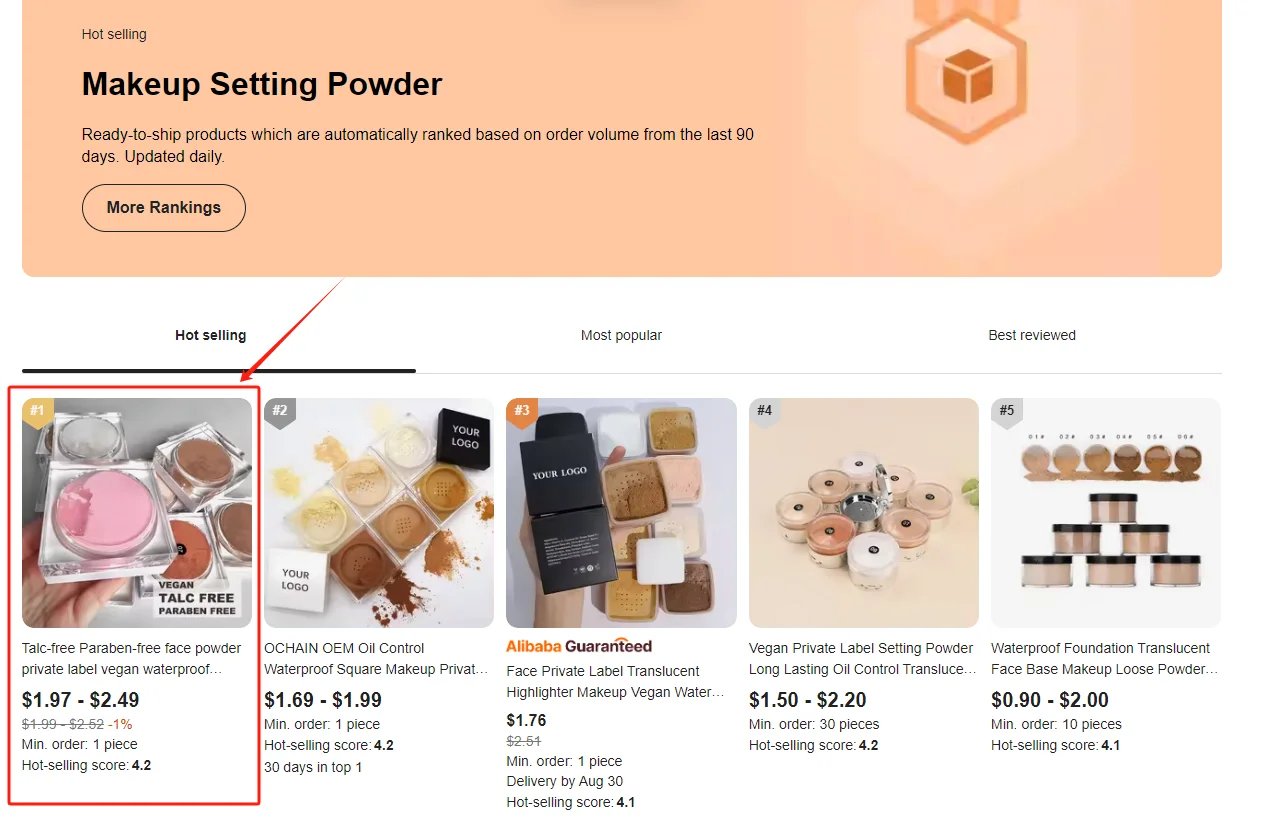Image resolution: width=1267 pixels, height=819 pixels.
Task: Open OCHAIN OEM Oil Control product link
Action: [x=376, y=658]
